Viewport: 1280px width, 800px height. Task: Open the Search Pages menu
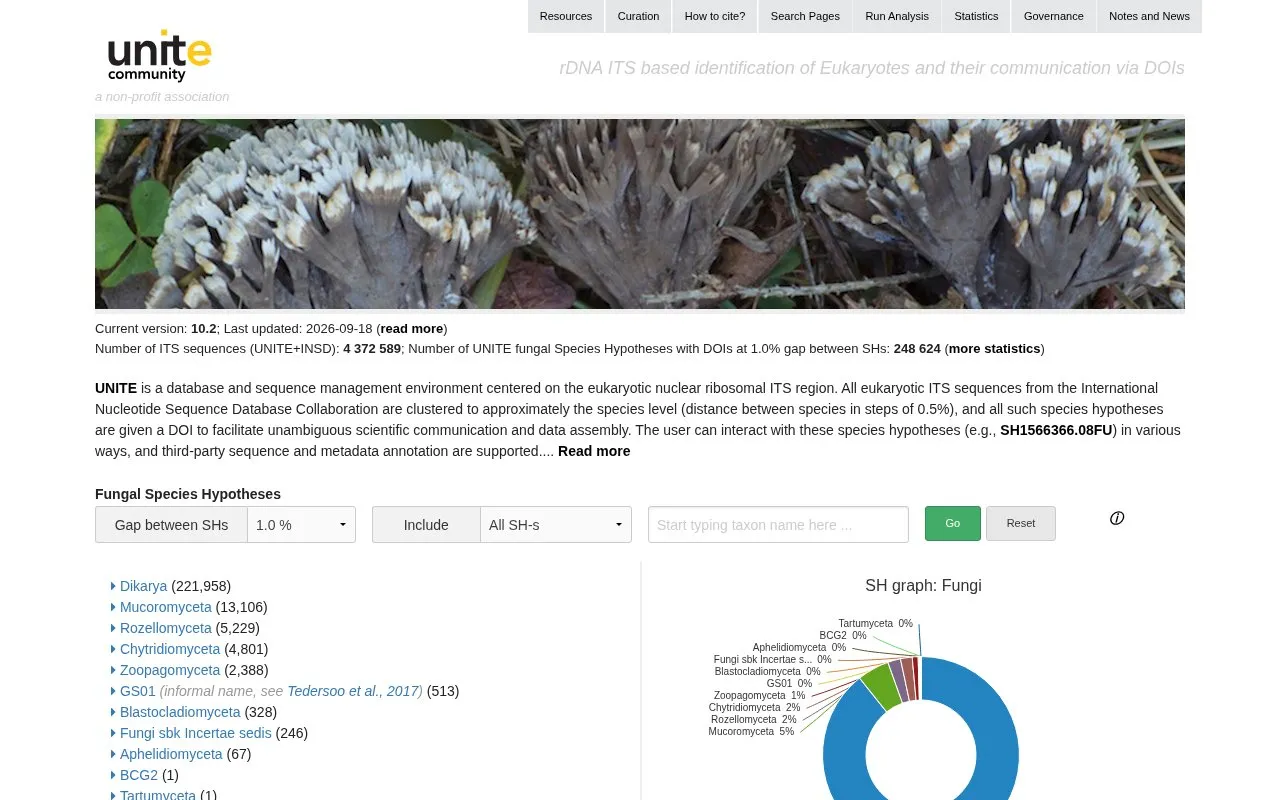click(805, 16)
